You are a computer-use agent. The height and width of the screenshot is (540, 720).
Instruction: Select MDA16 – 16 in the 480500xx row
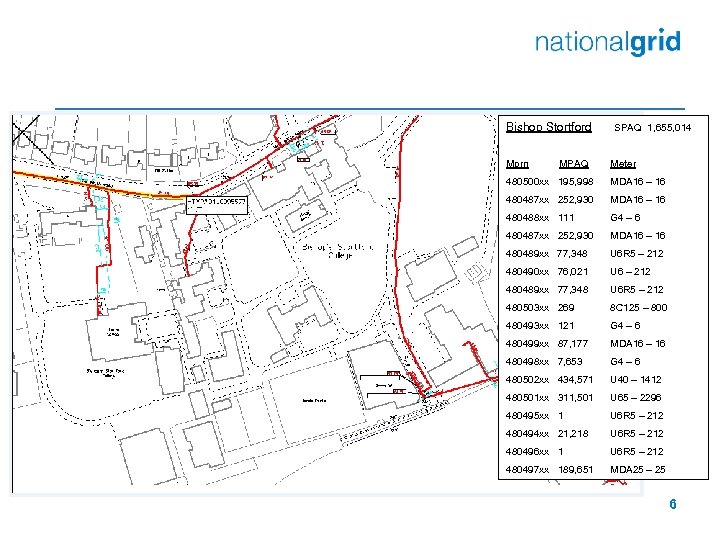coord(637,182)
